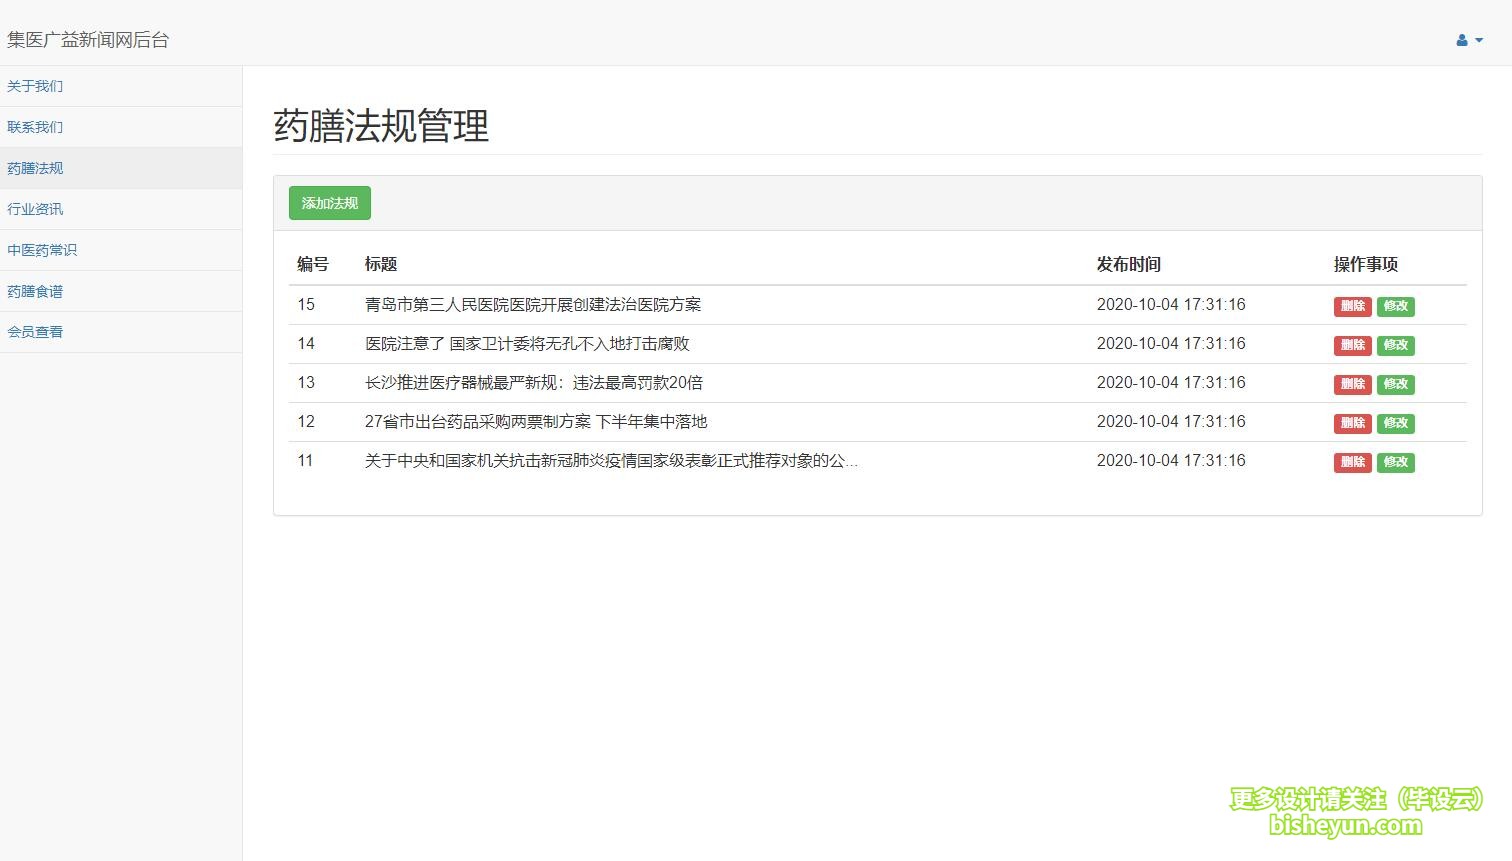This screenshot has height=861, width=1512.
Task: Click the number cell 15
Action: pos(306,304)
